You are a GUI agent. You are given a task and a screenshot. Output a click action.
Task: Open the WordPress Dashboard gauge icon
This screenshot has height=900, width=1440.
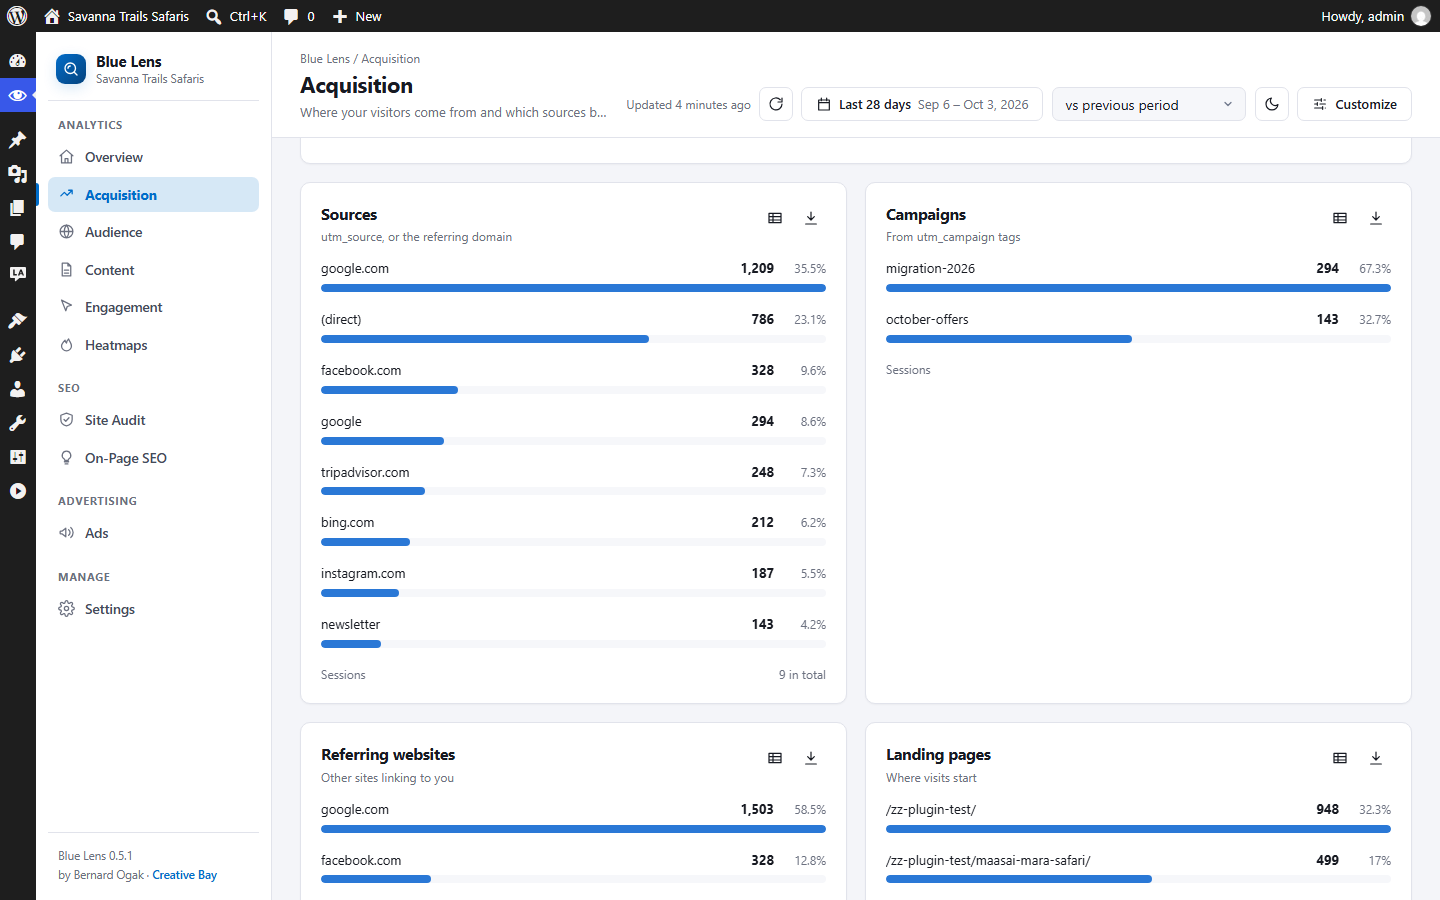pos(17,60)
